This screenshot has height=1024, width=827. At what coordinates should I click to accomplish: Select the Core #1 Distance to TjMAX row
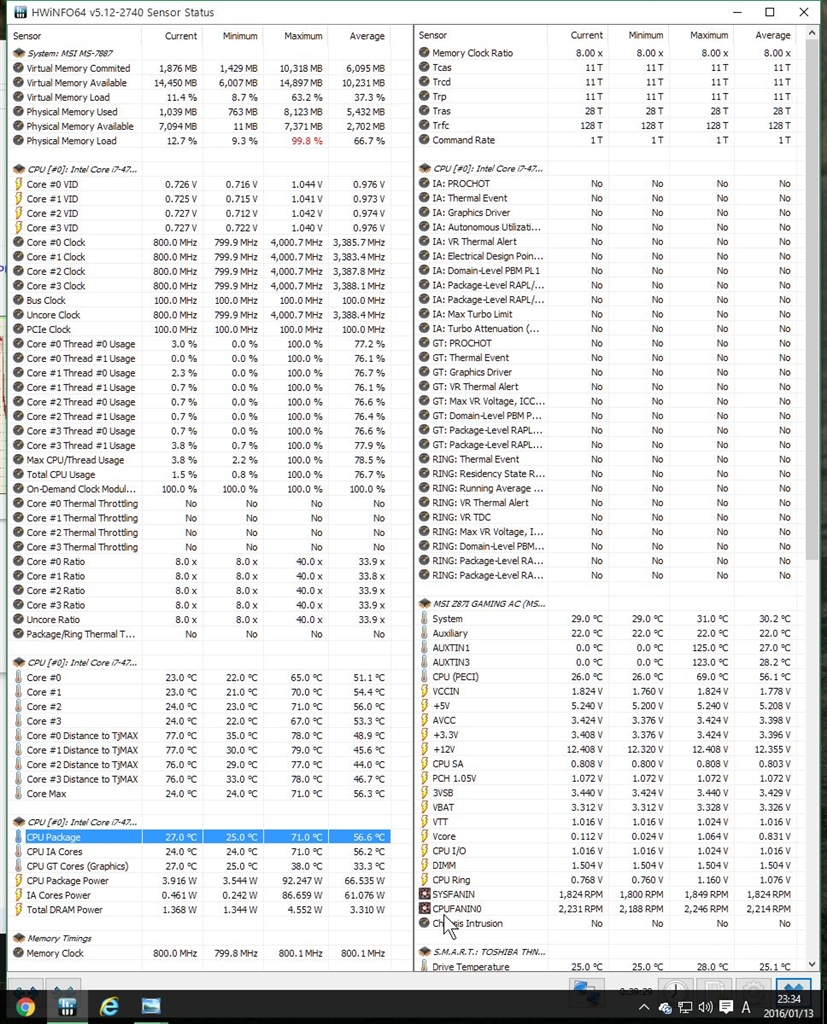pos(201,750)
